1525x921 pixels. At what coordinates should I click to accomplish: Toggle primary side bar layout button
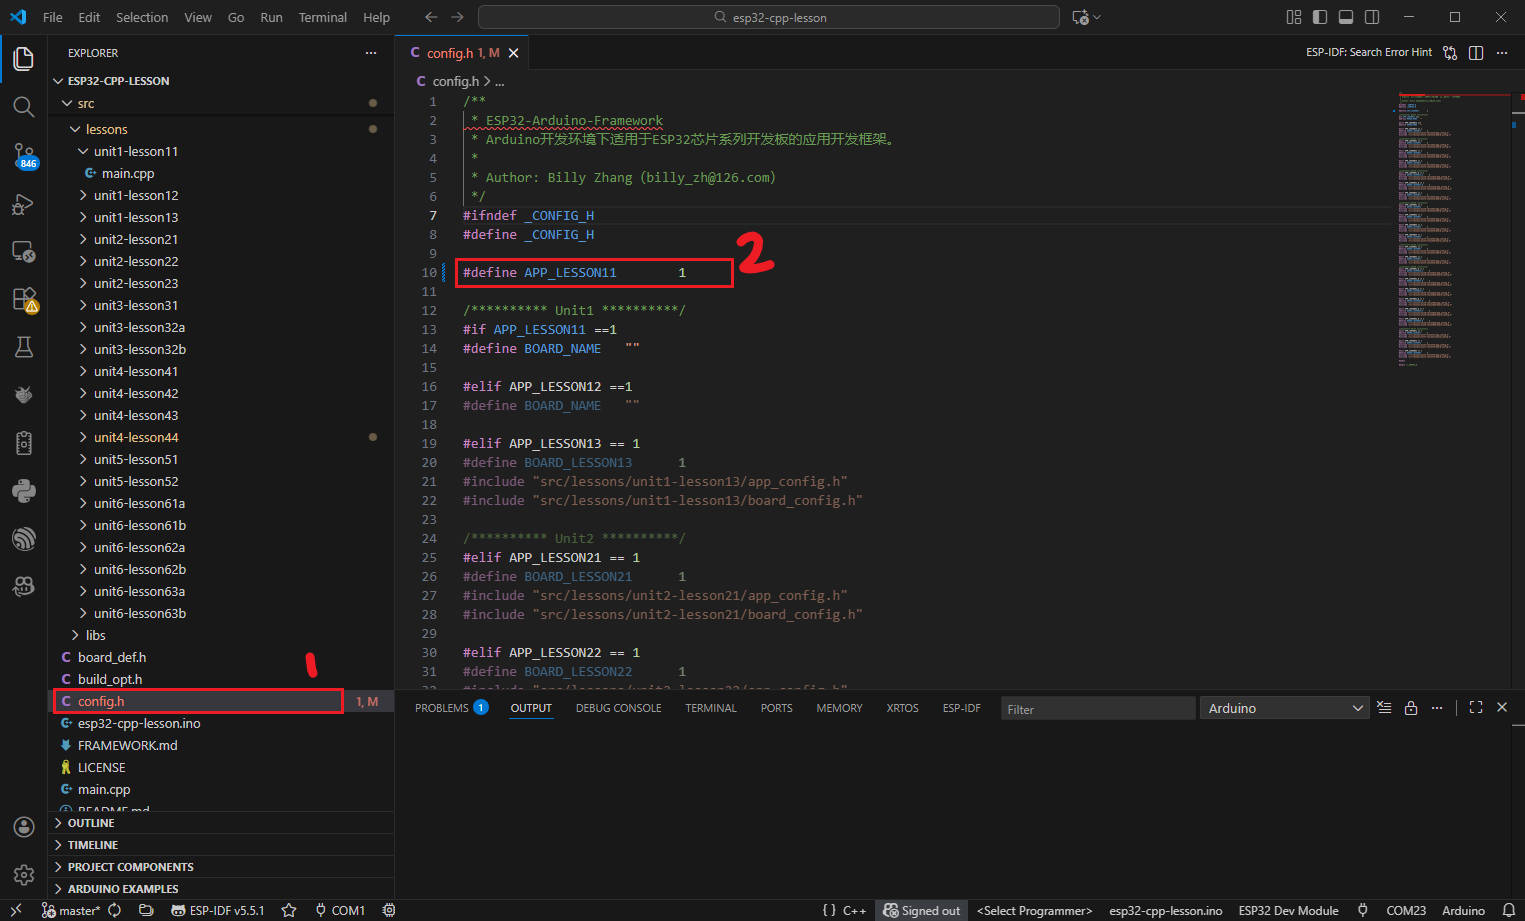pyautogui.click(x=1320, y=17)
